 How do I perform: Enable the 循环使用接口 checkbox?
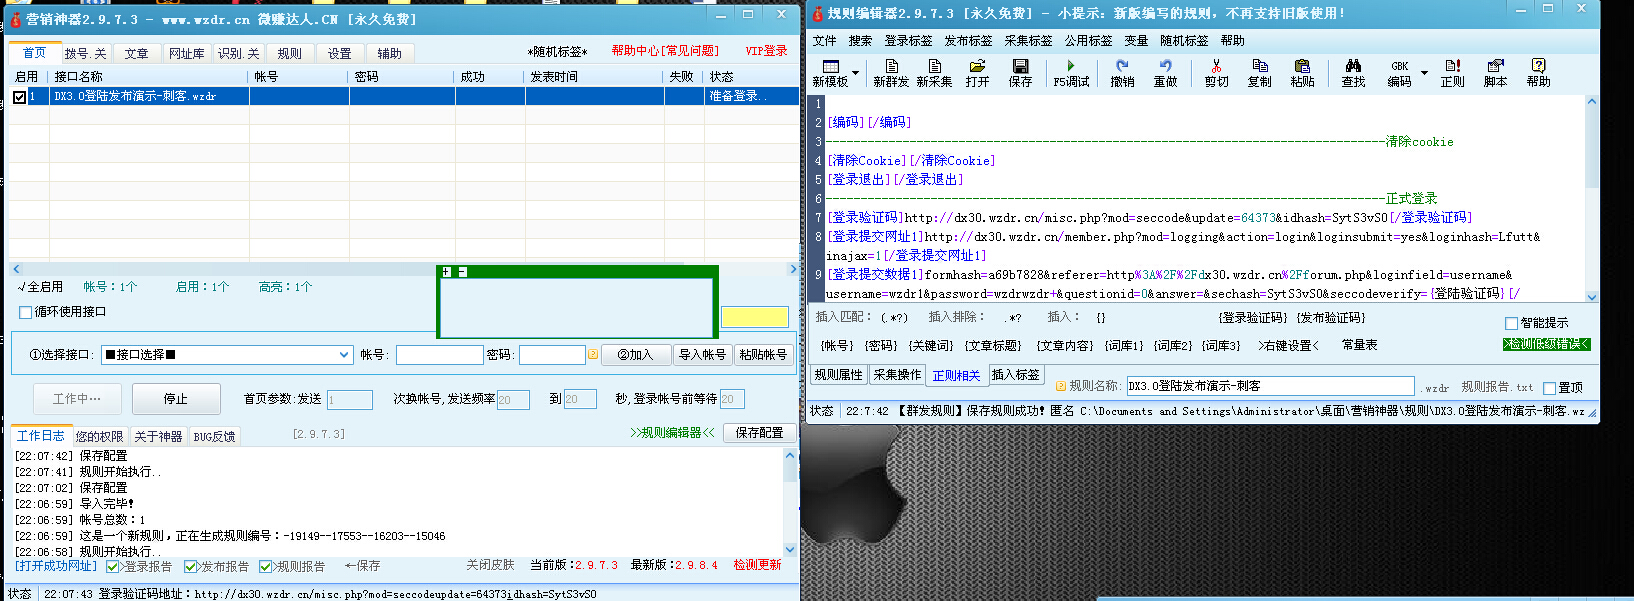click(x=26, y=312)
